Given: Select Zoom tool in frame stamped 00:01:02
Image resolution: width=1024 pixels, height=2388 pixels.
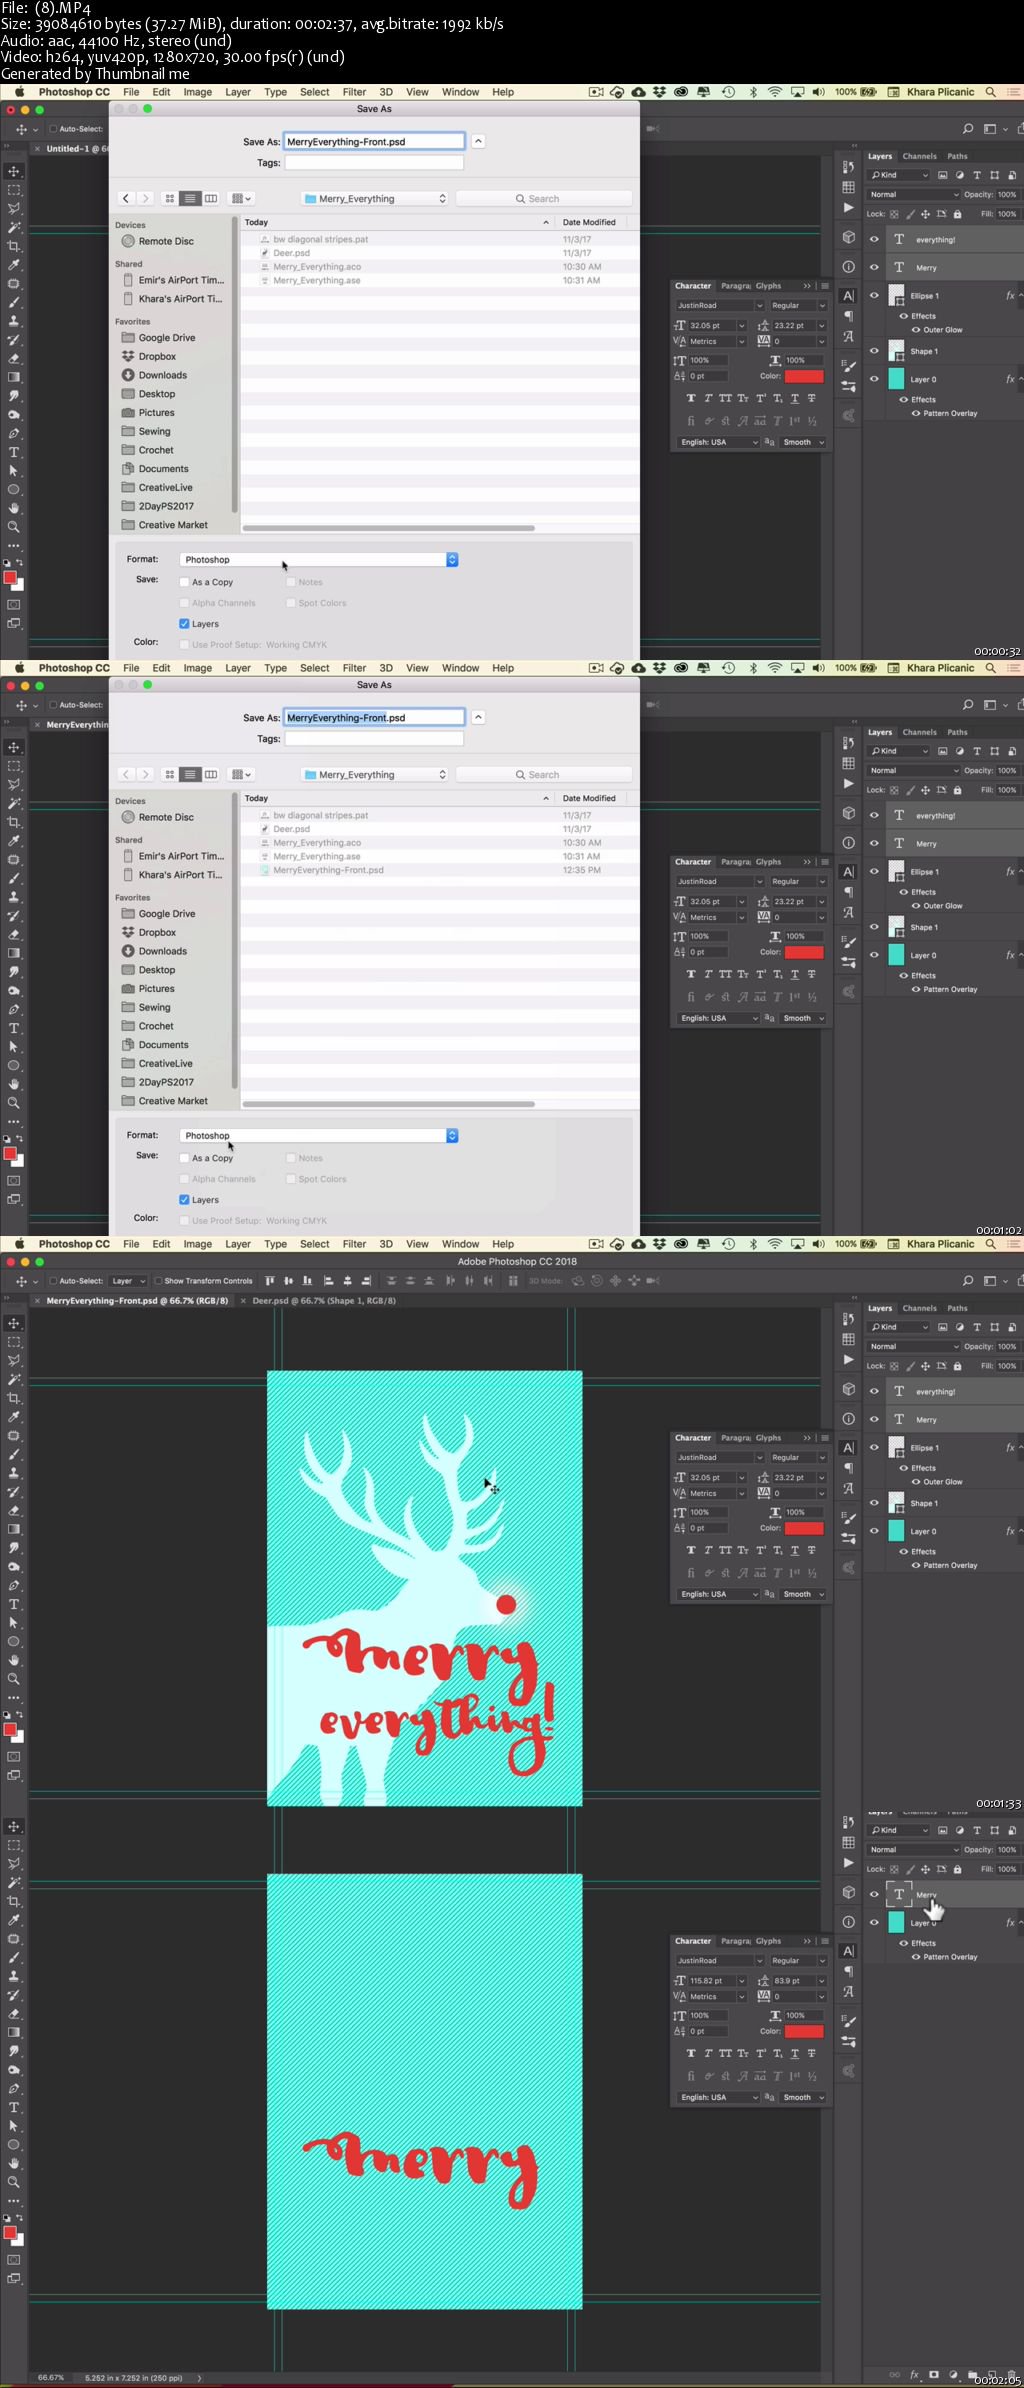Looking at the screenshot, I should pyautogui.click(x=14, y=1103).
